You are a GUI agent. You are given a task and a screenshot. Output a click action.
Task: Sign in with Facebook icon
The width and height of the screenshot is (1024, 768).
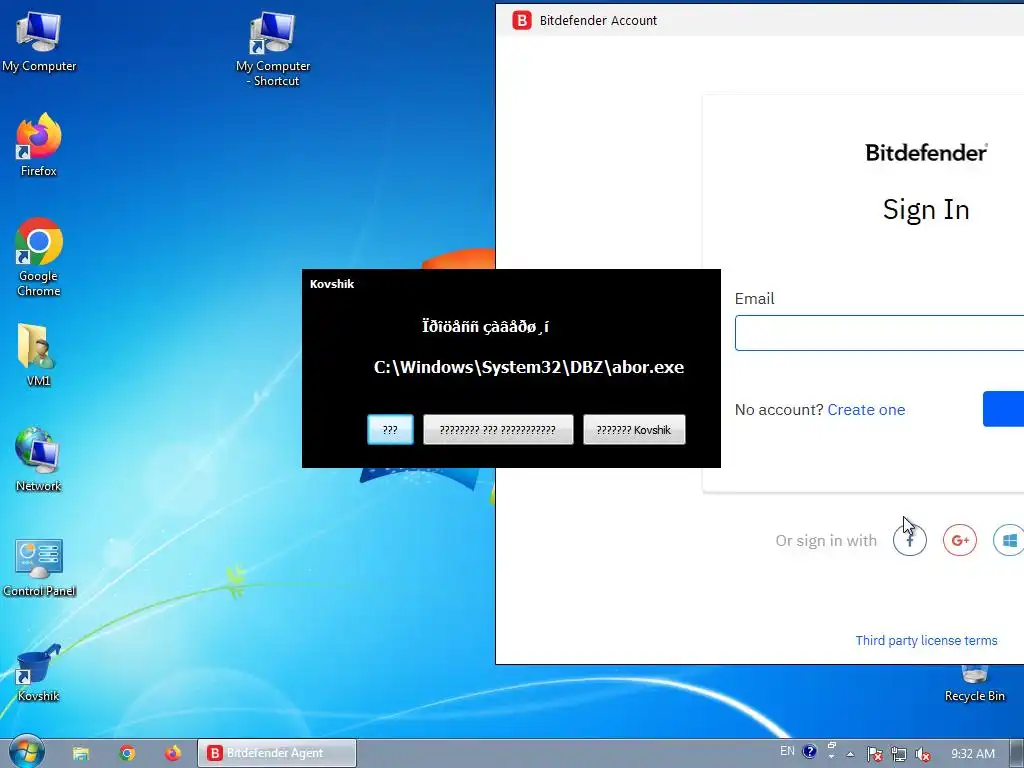(x=910, y=540)
